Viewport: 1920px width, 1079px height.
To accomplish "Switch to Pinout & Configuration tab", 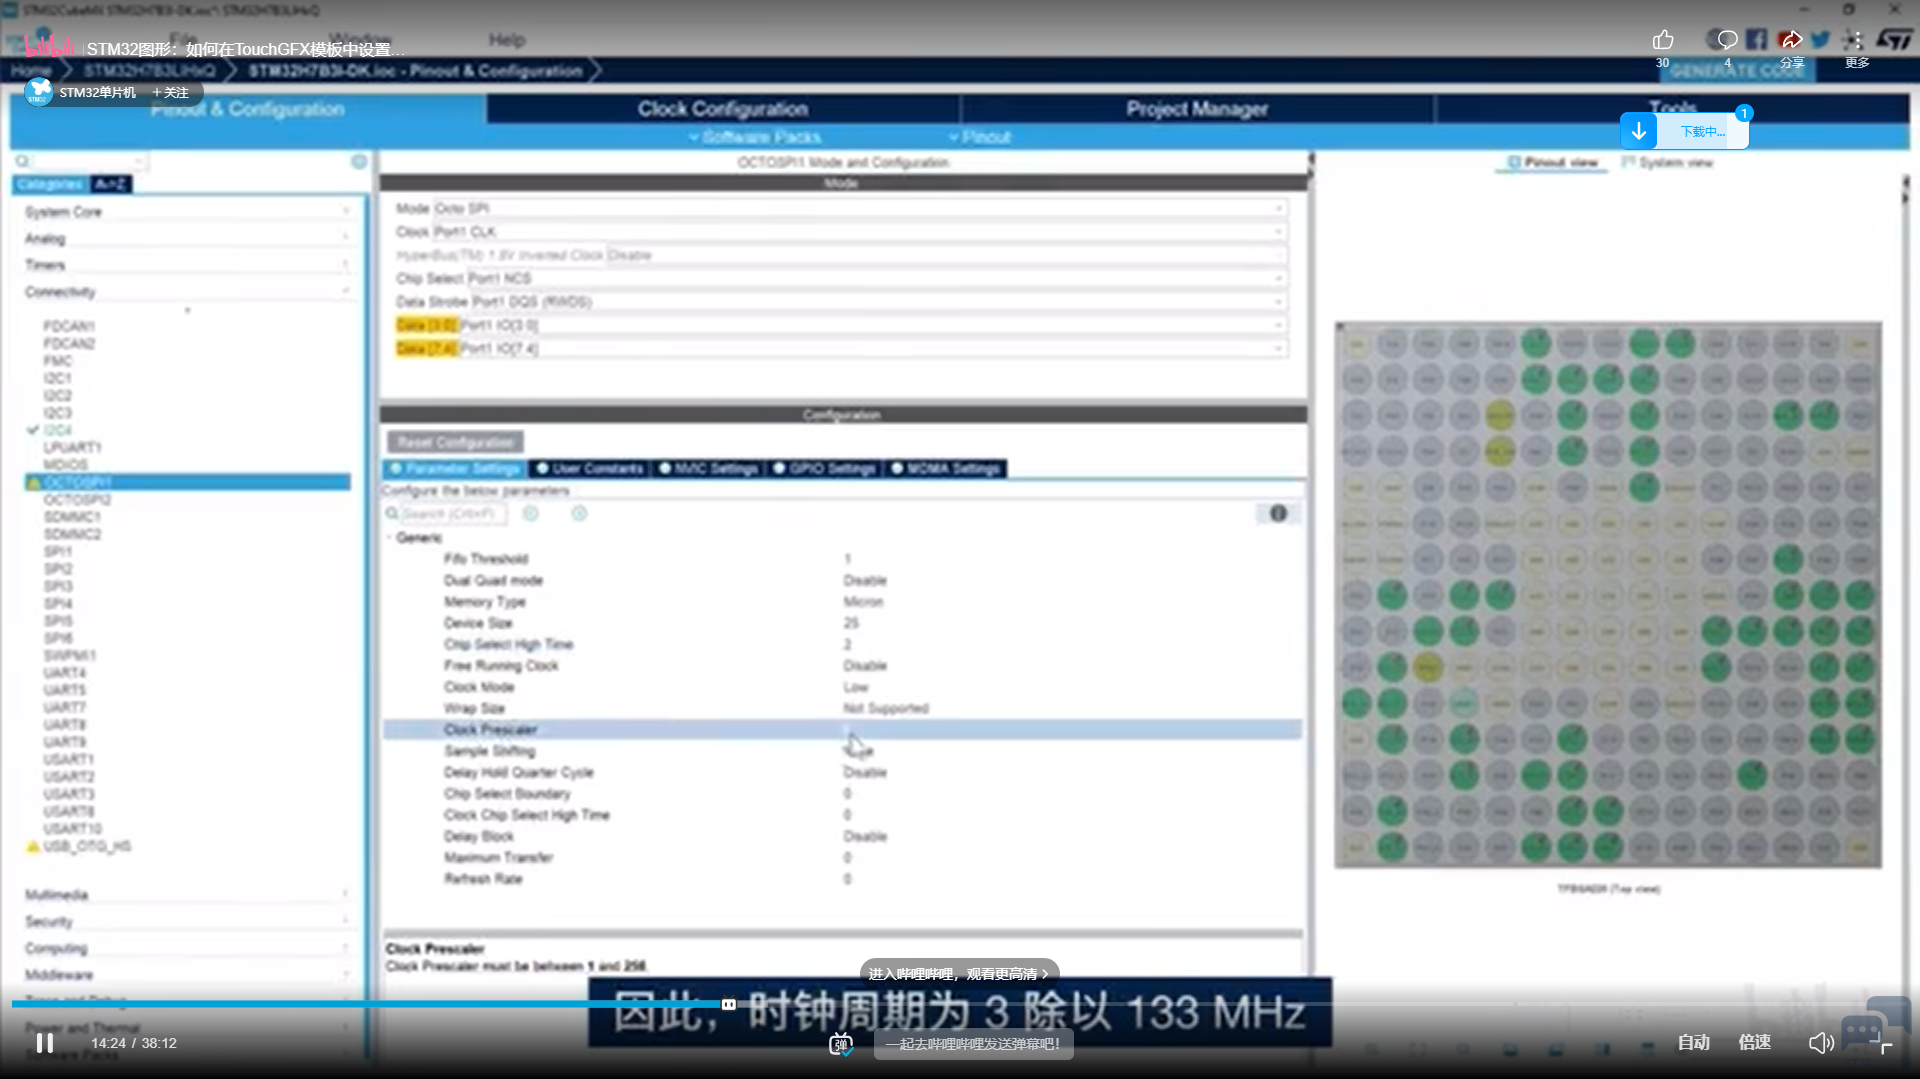I will click(248, 109).
